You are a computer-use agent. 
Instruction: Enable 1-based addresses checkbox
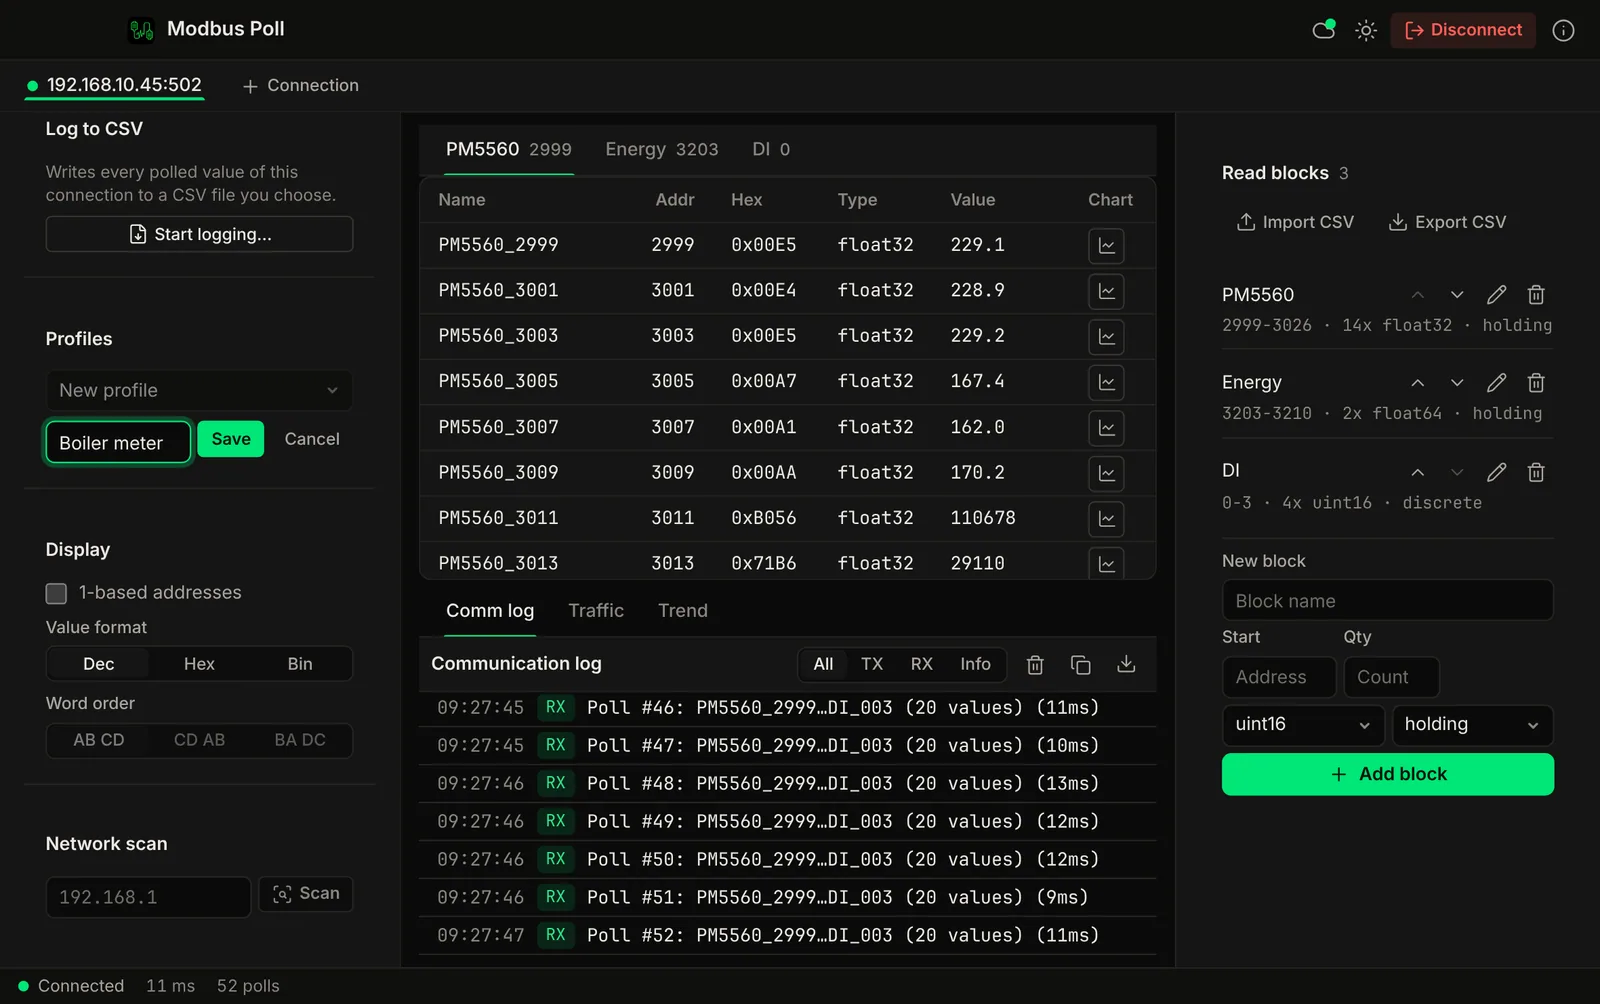click(x=56, y=593)
